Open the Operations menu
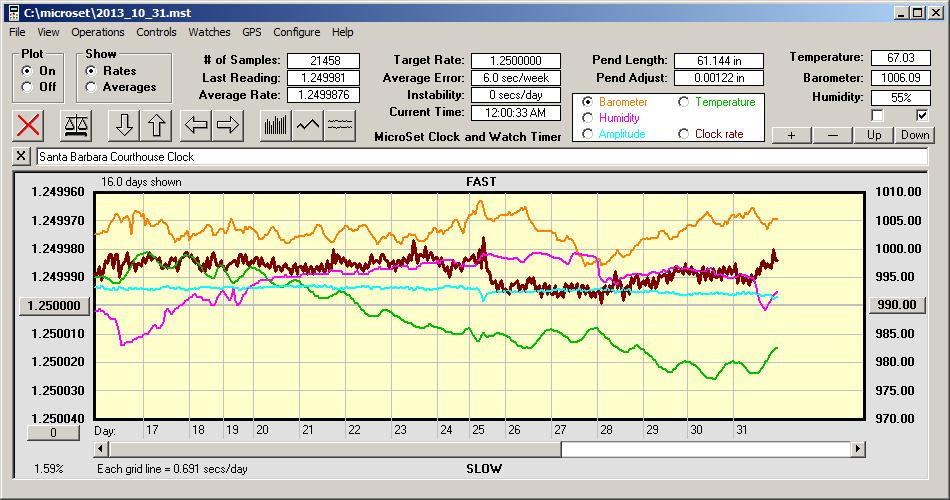The image size is (950, 500). pos(98,32)
